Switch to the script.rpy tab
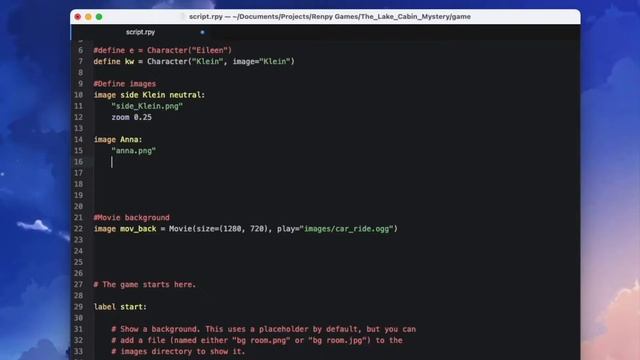 tap(140, 32)
